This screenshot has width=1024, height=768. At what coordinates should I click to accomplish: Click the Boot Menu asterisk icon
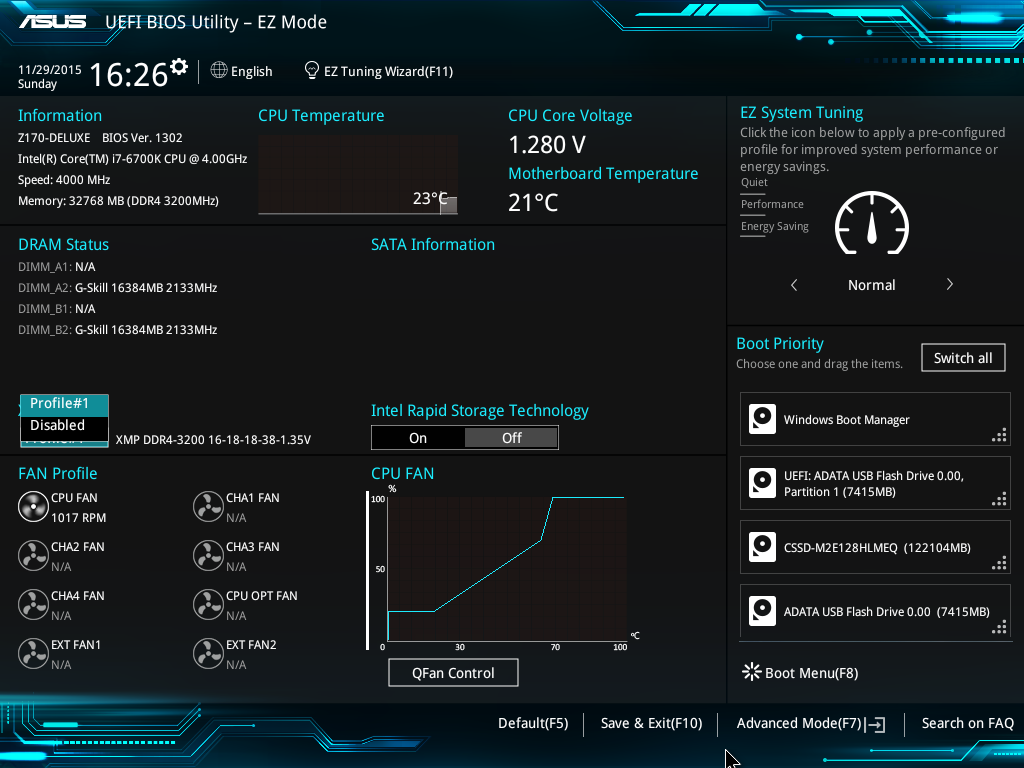click(x=752, y=672)
